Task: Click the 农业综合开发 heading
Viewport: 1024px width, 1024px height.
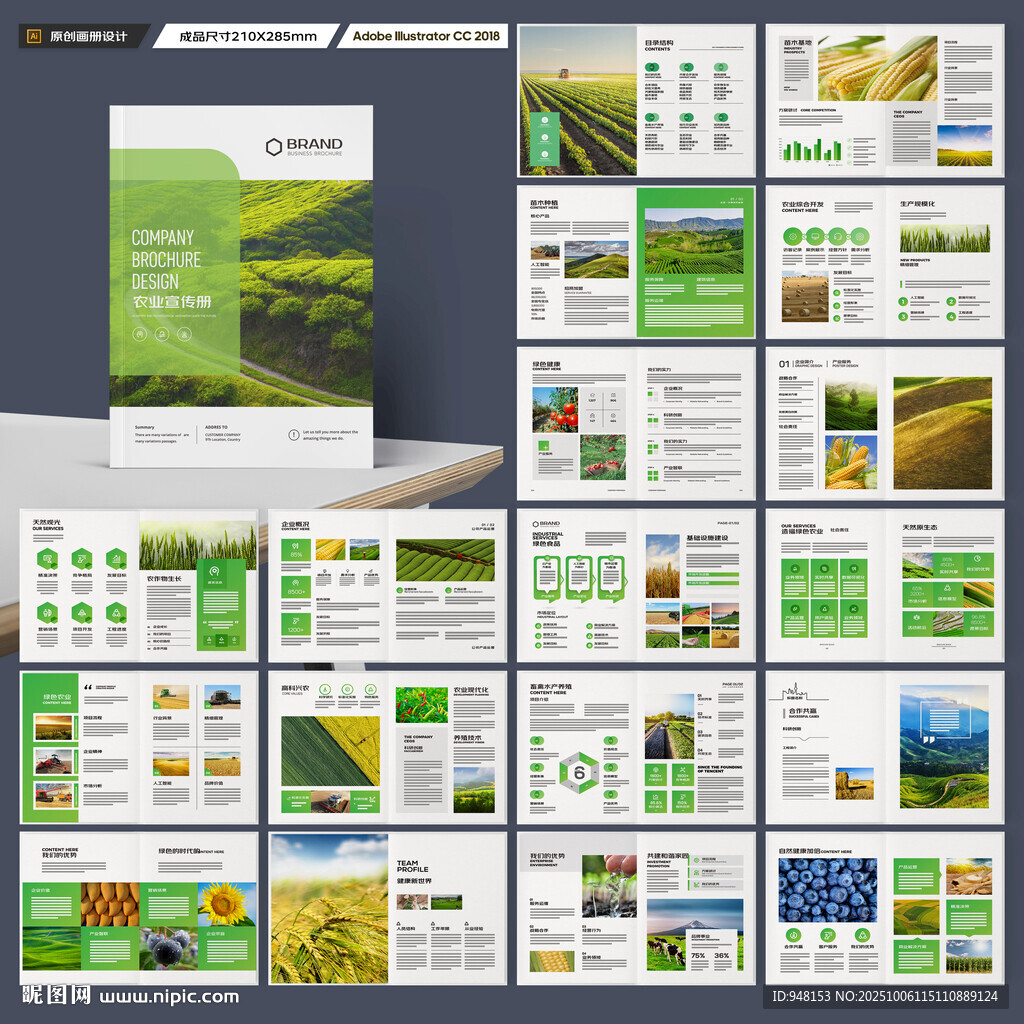Action: [x=803, y=204]
